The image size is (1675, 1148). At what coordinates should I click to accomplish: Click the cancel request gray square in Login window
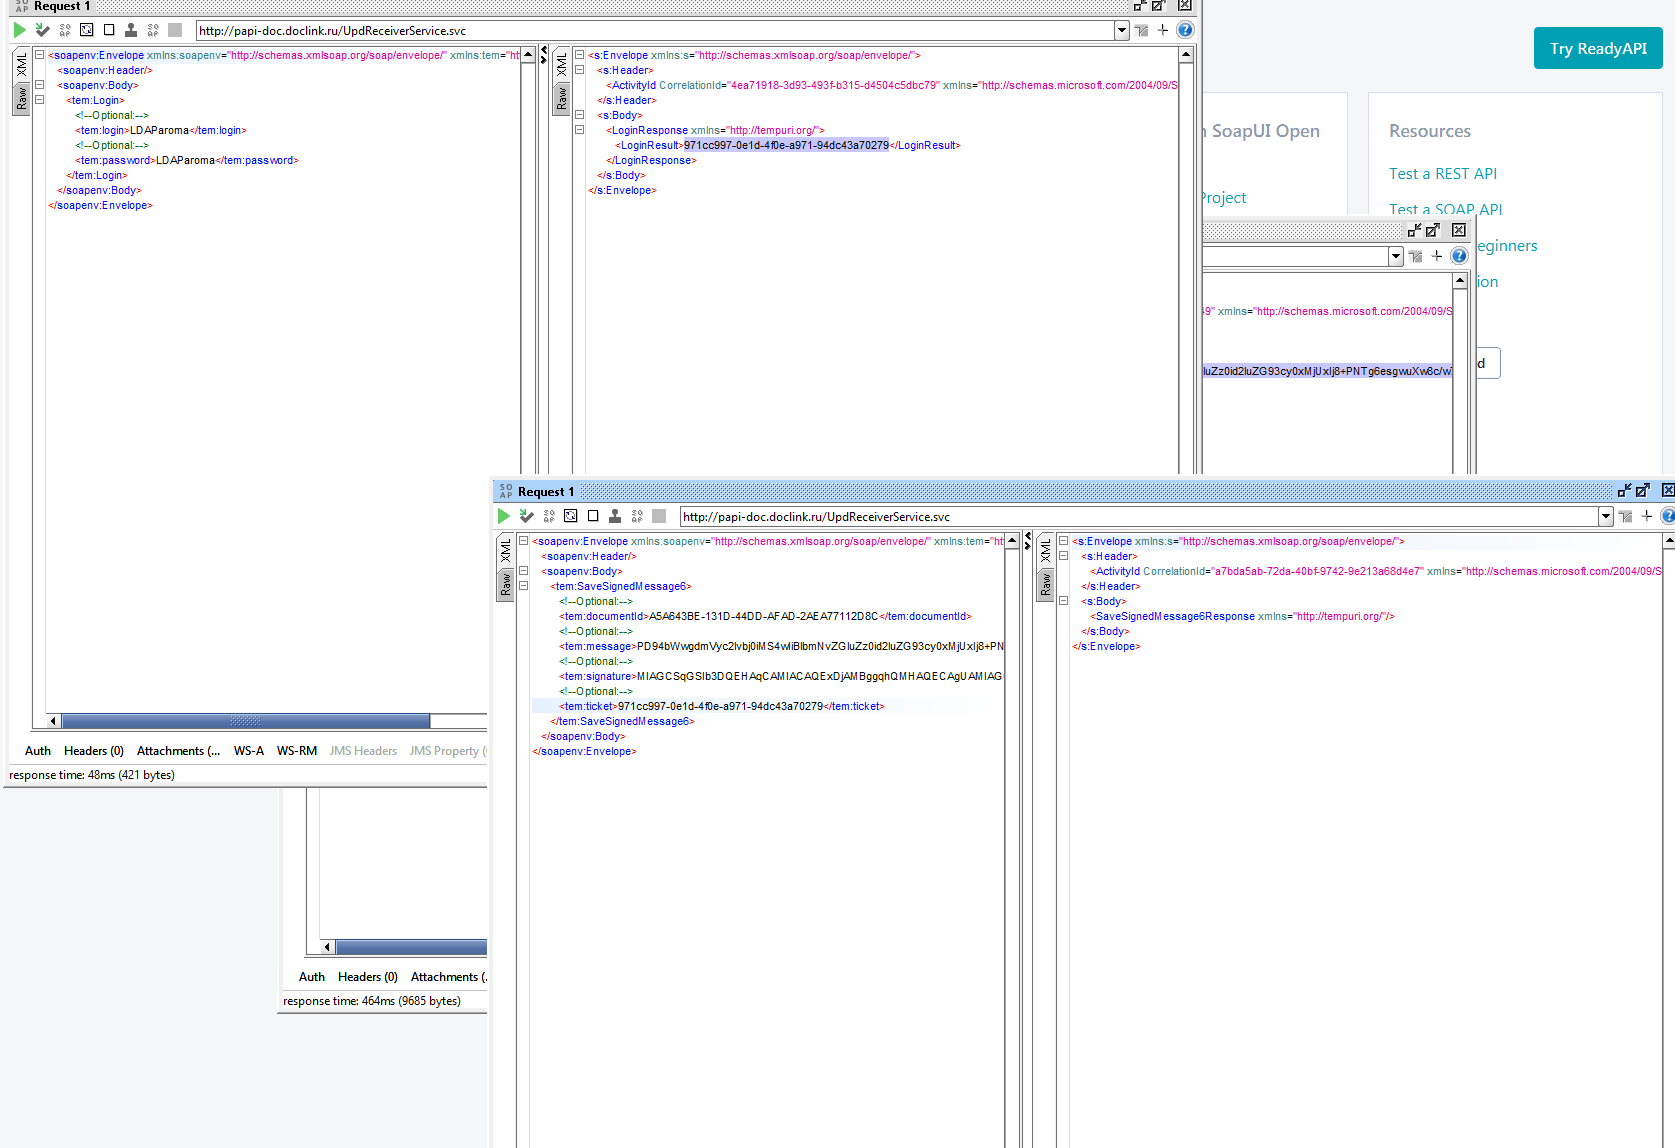pyautogui.click(x=175, y=30)
